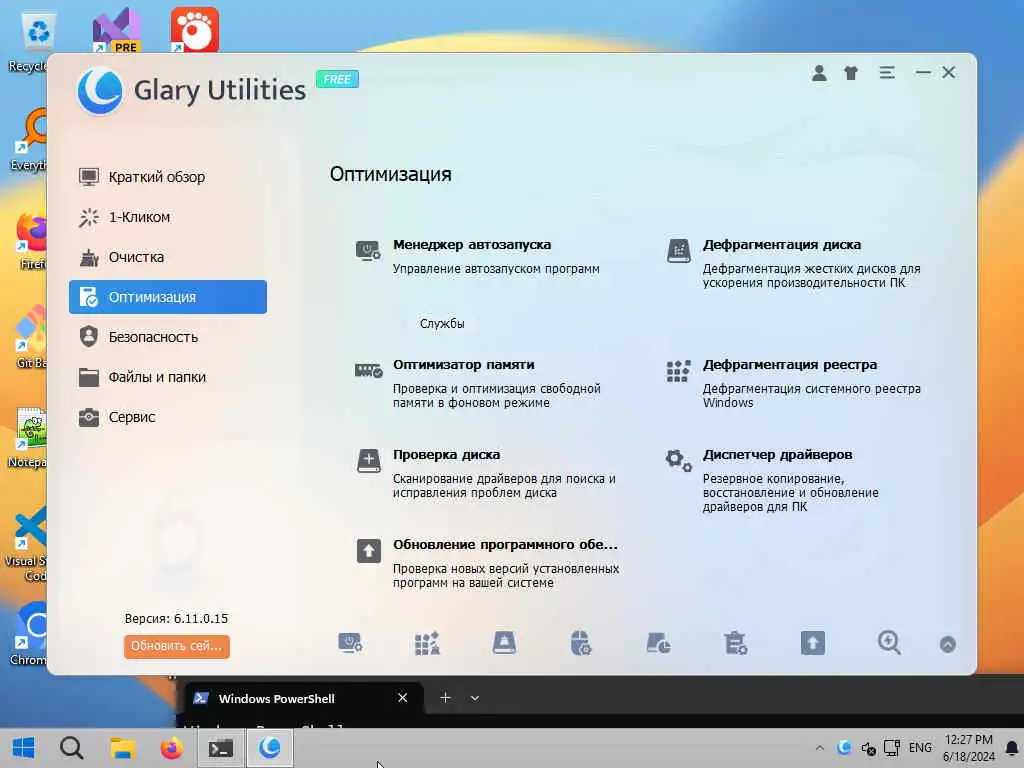Click the Glary Utilities taskbar button
Image resolution: width=1024 pixels, height=768 pixels.
coord(270,748)
